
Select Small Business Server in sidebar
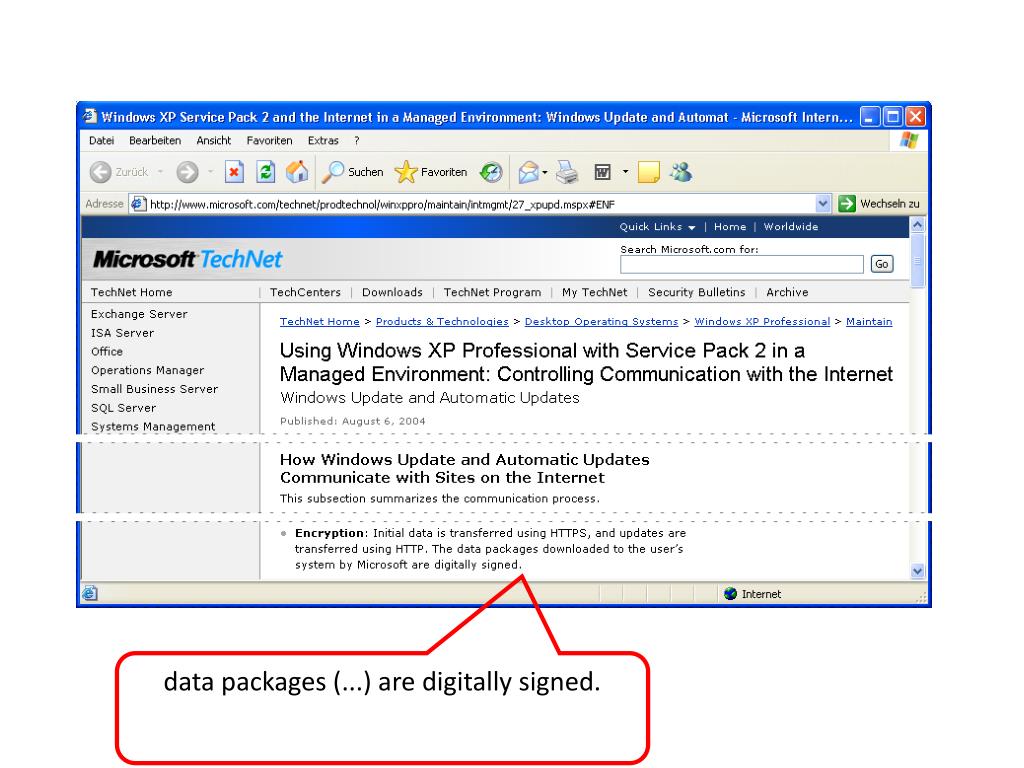coord(154,389)
